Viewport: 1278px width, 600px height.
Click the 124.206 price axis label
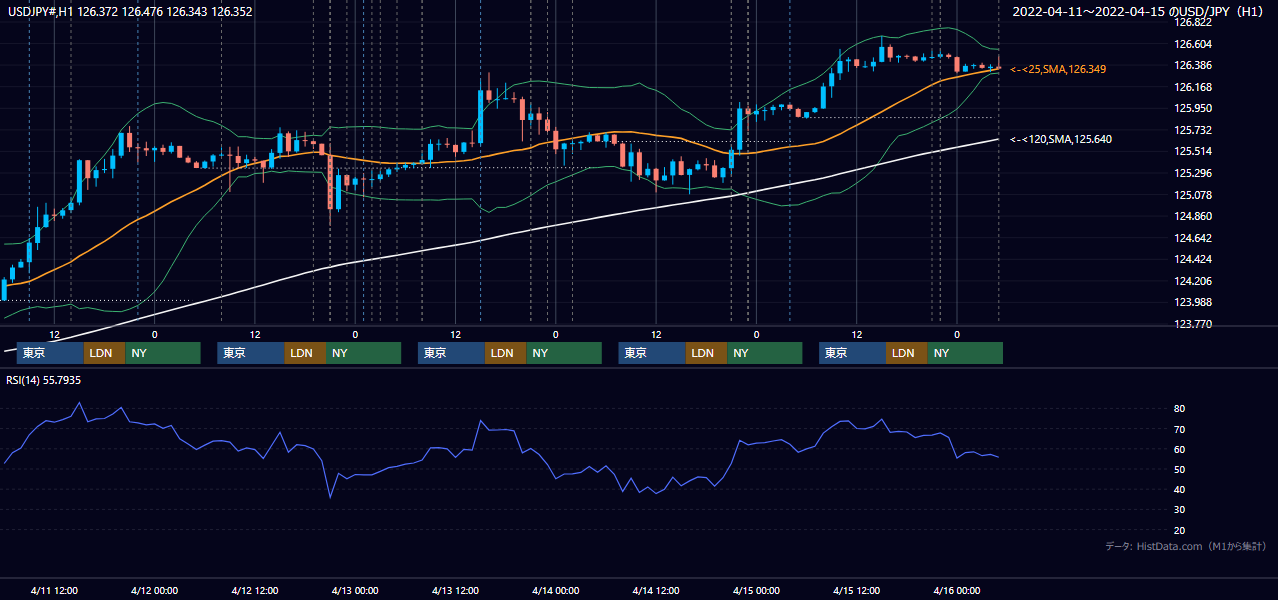[1193, 281]
